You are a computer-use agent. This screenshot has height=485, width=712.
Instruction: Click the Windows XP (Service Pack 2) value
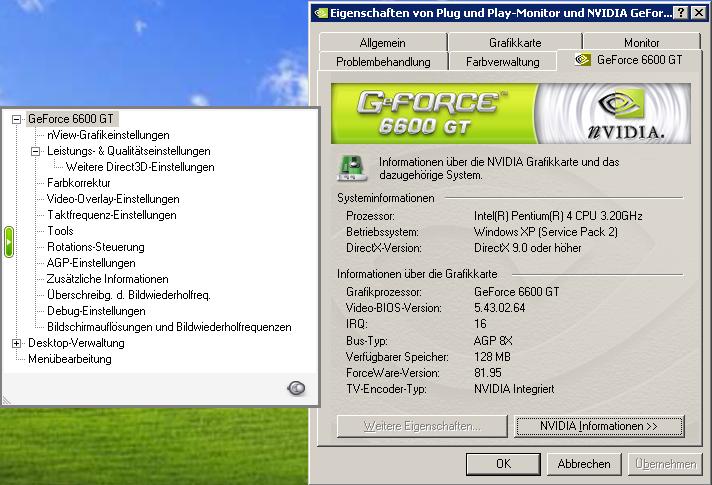(x=545, y=232)
